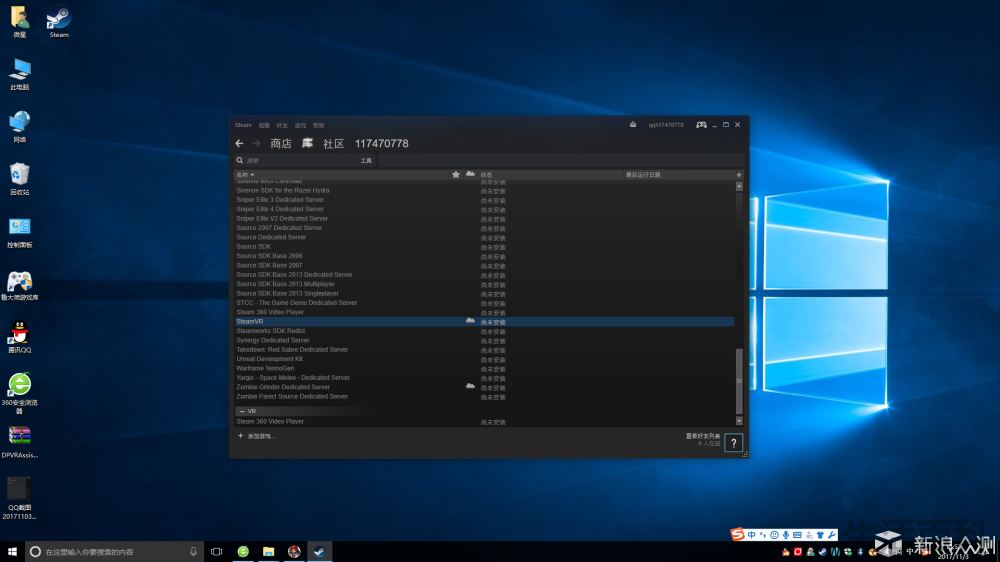Go back with the Steam back arrow

click(239, 144)
